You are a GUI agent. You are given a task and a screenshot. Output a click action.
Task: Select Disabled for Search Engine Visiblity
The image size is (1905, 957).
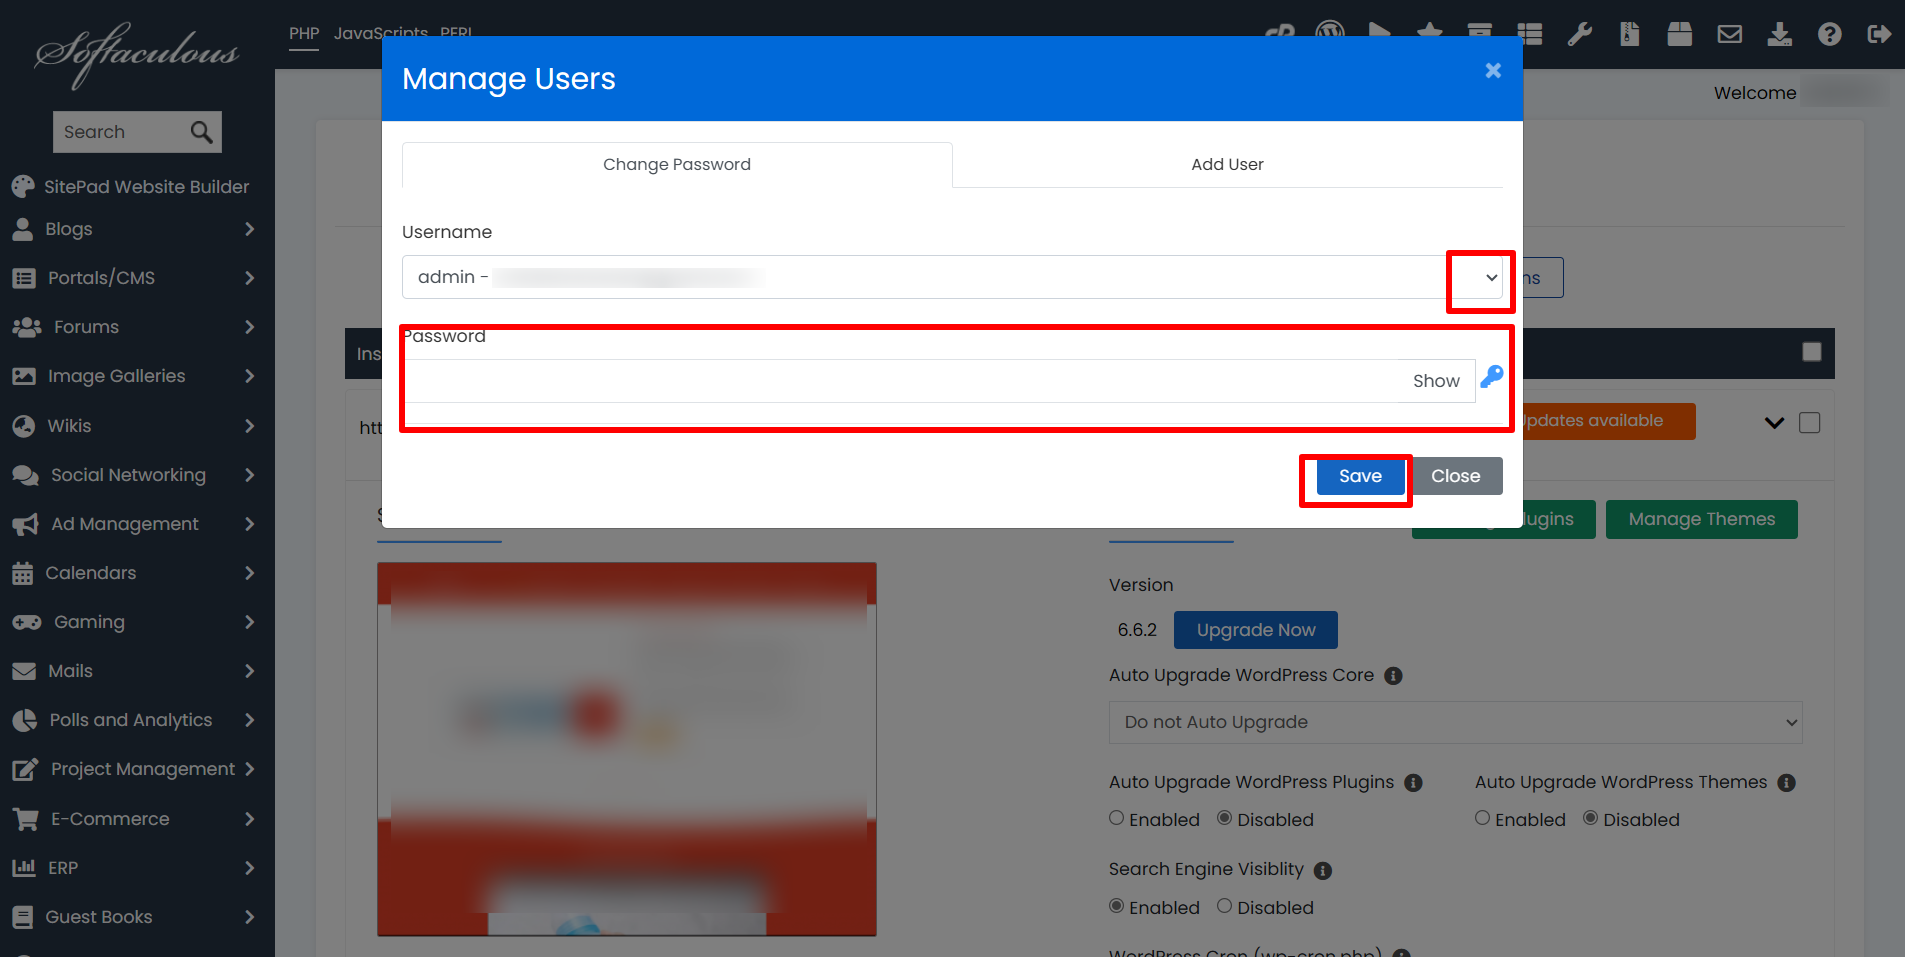pyautogui.click(x=1225, y=906)
